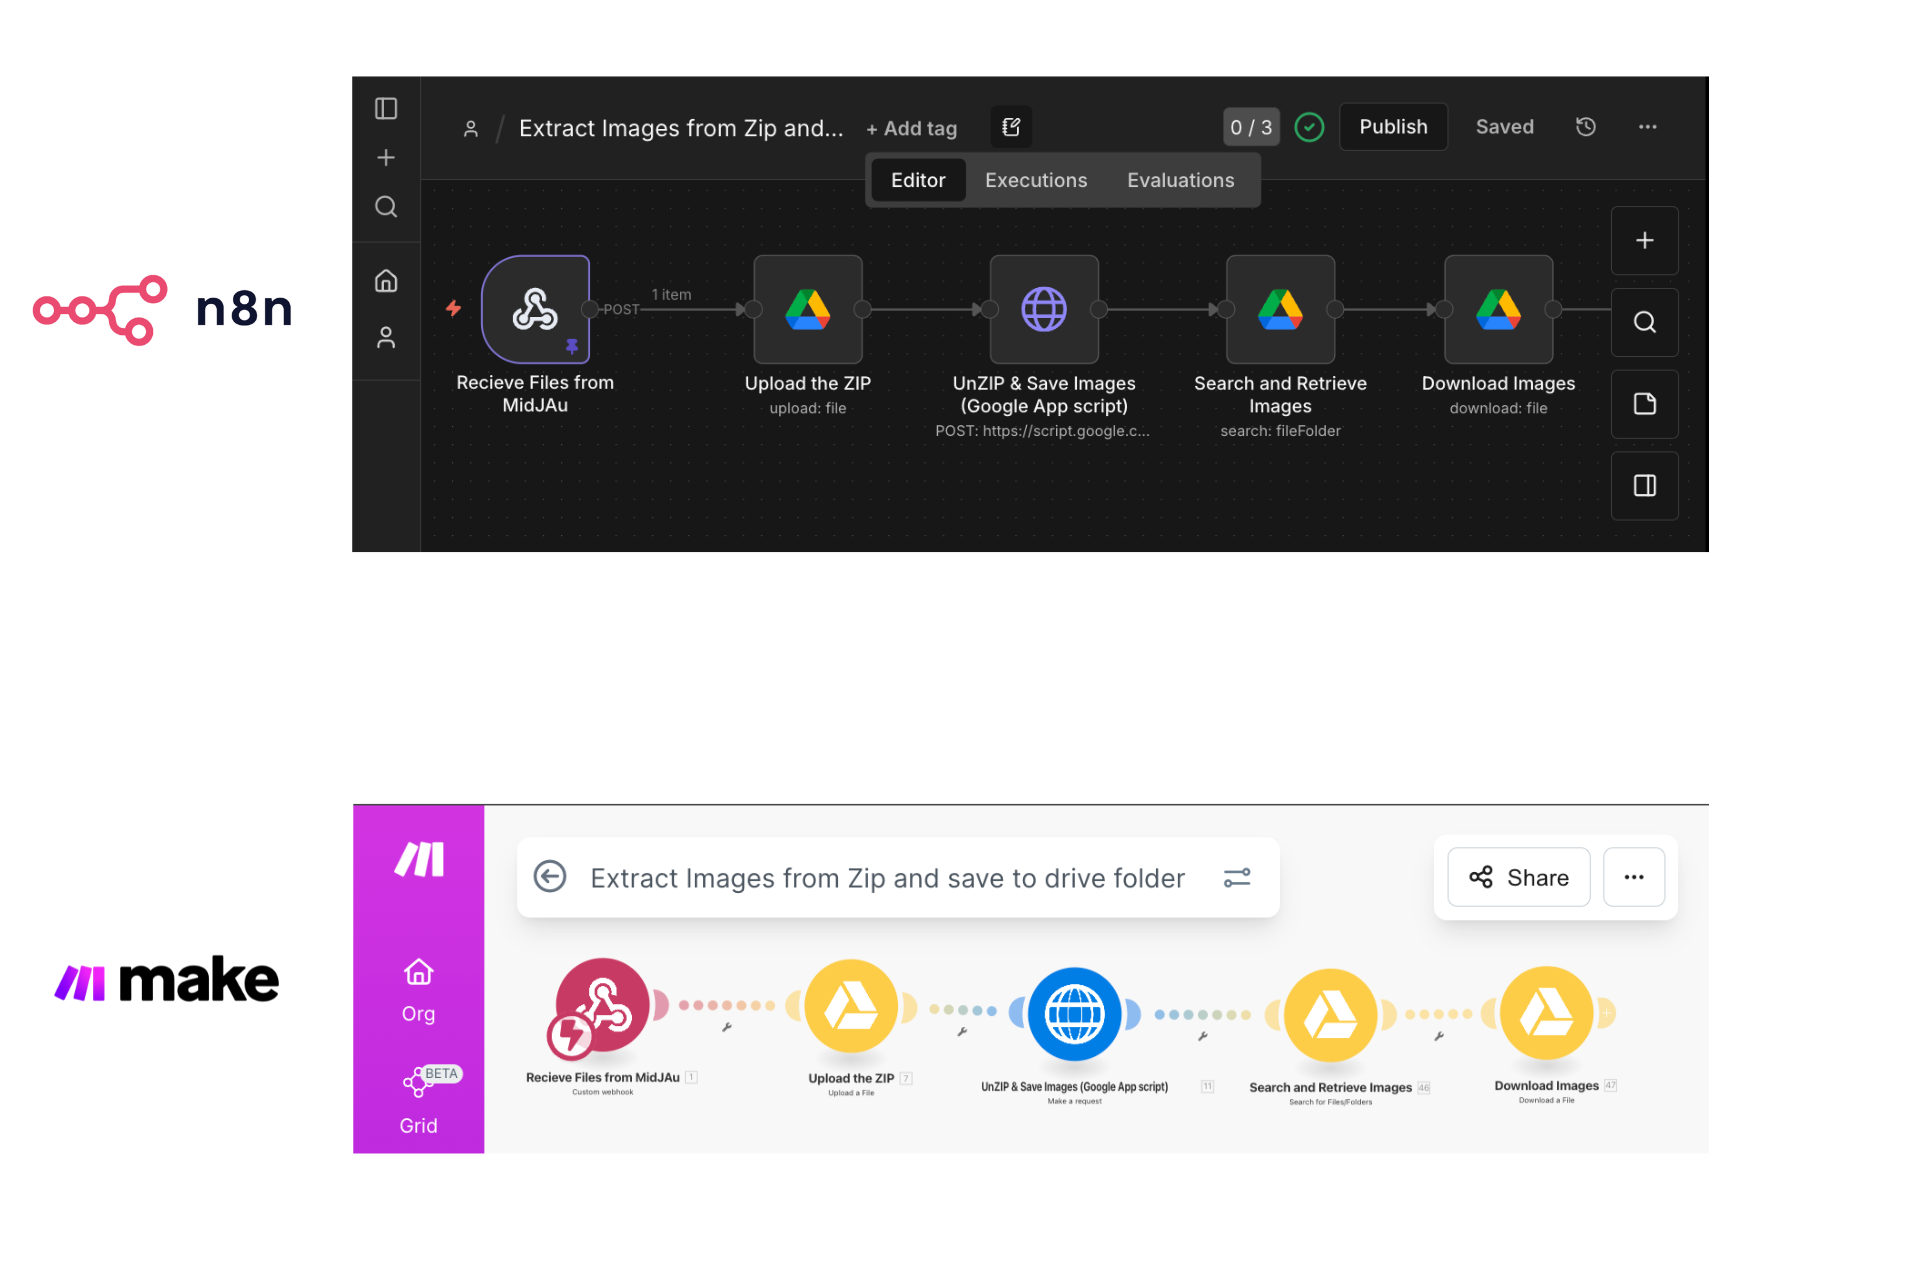Select the Upload the ZIP Drive node
1920x1280 pixels.
[807, 309]
